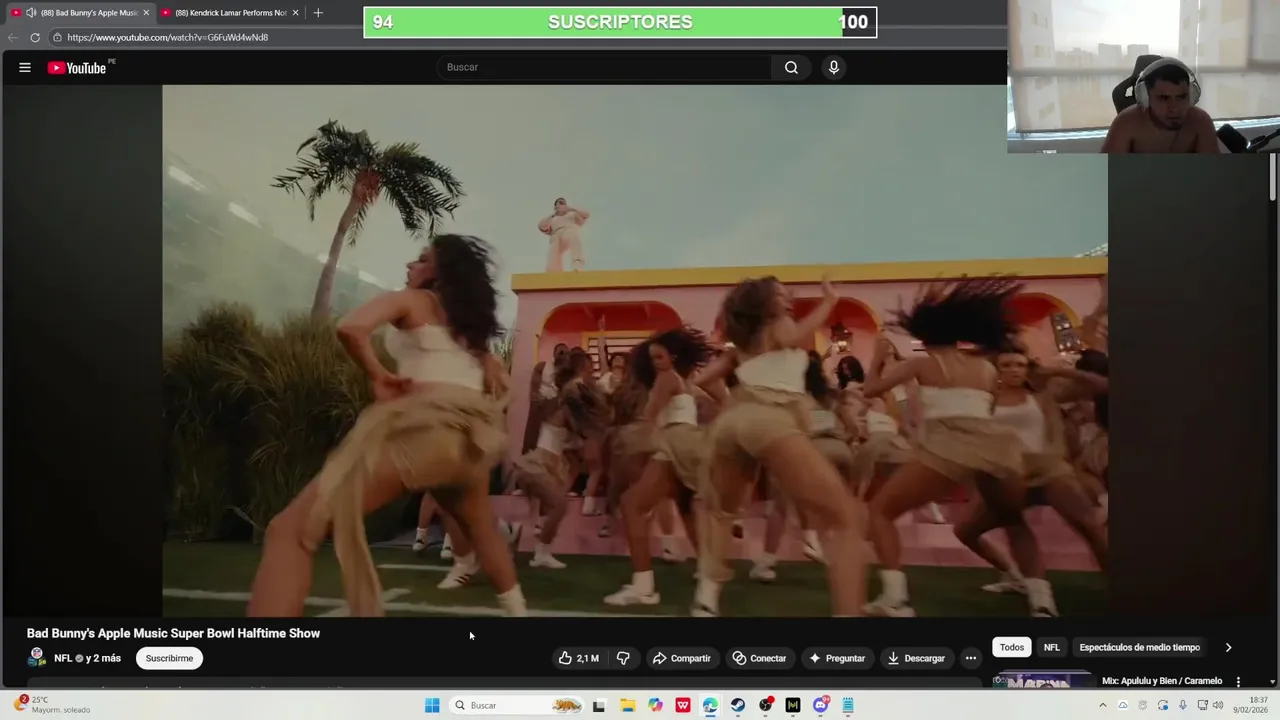Dislike the video with thumbs-down
The width and height of the screenshot is (1280, 720).
tap(623, 658)
